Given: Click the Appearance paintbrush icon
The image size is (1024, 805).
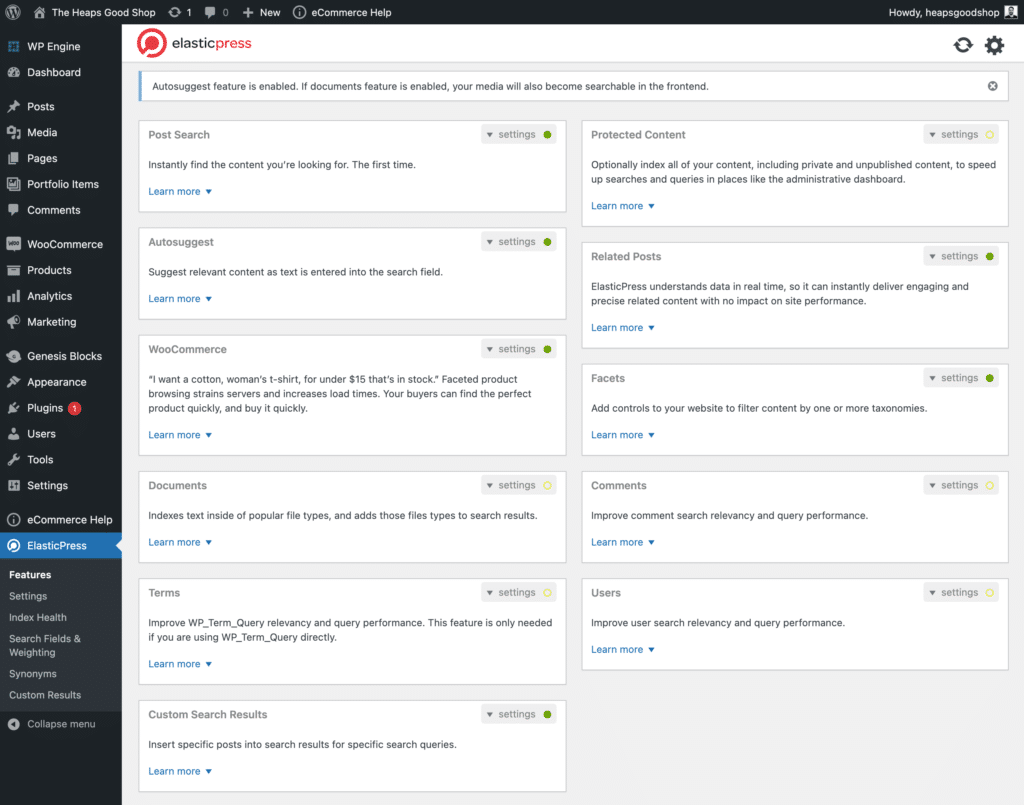Looking at the screenshot, I should (14, 382).
